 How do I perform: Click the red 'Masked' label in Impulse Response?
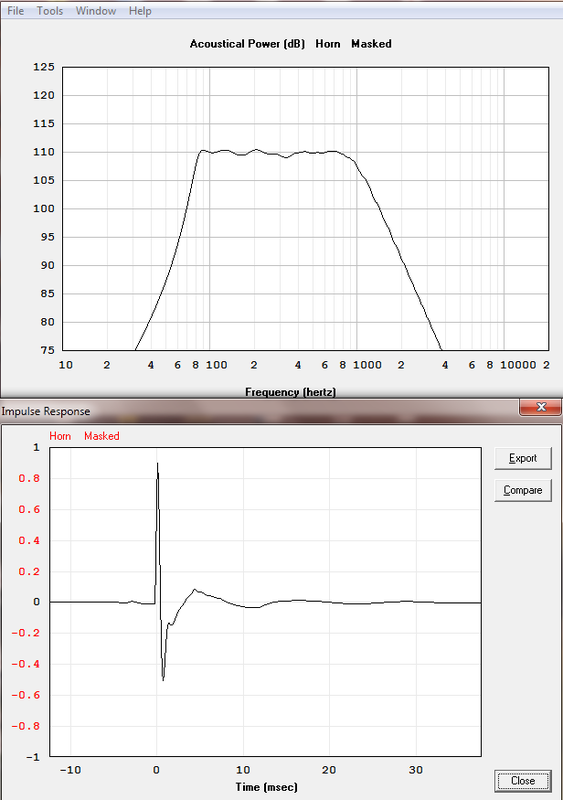[102, 436]
